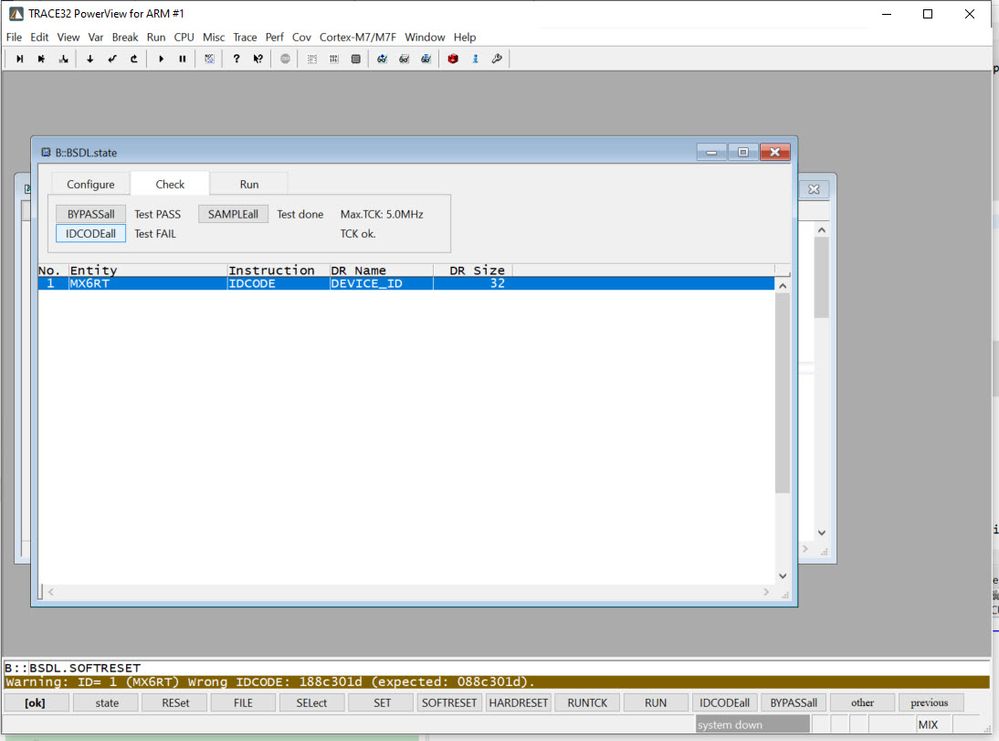Click the red cube icon
Viewport: 999px width, 741px height.
pyautogui.click(x=453, y=59)
